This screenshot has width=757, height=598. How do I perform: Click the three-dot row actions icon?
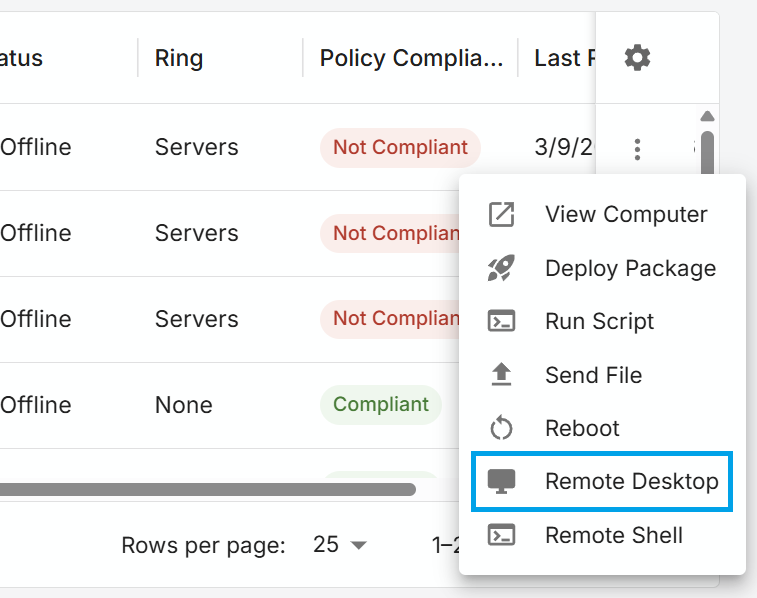(637, 149)
